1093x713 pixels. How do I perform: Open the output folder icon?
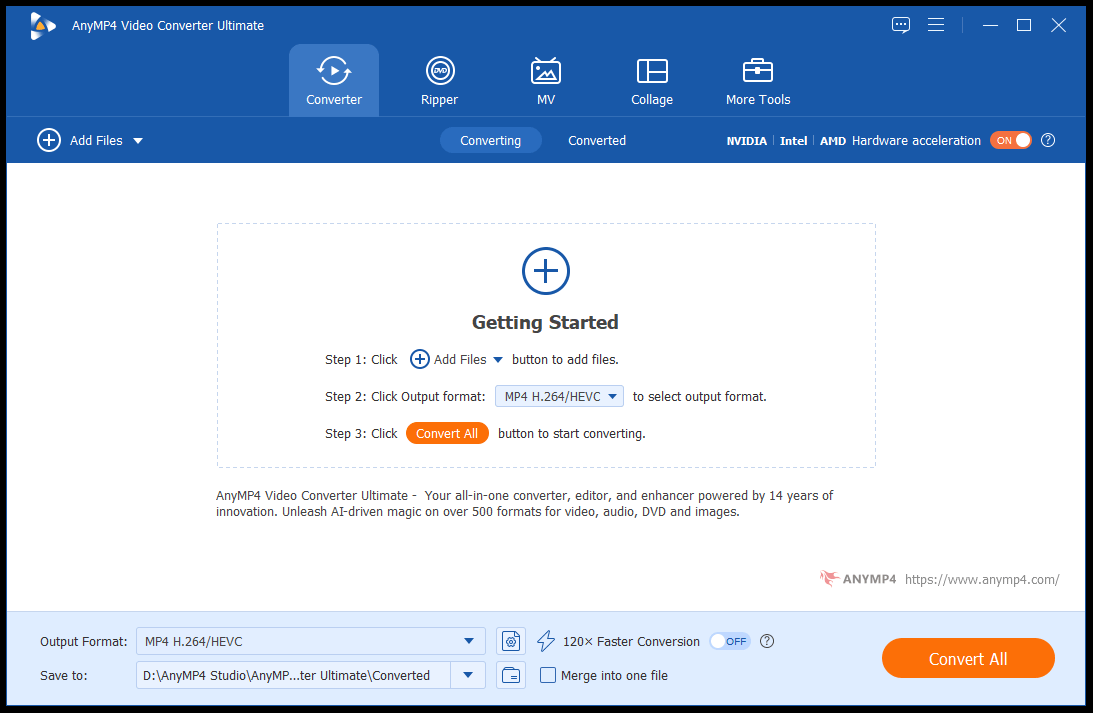(x=511, y=675)
